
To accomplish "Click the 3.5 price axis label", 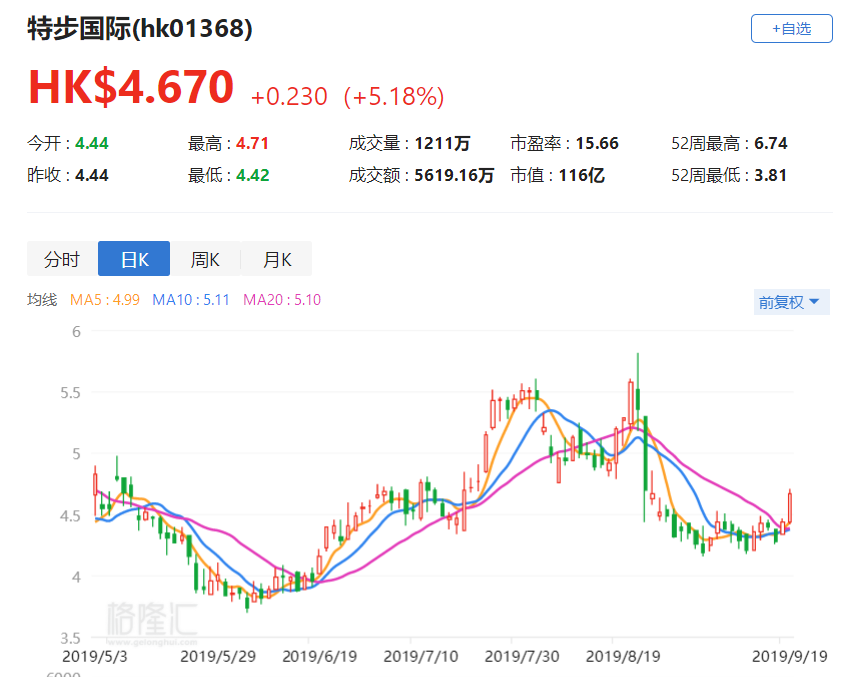I will pos(70,638).
